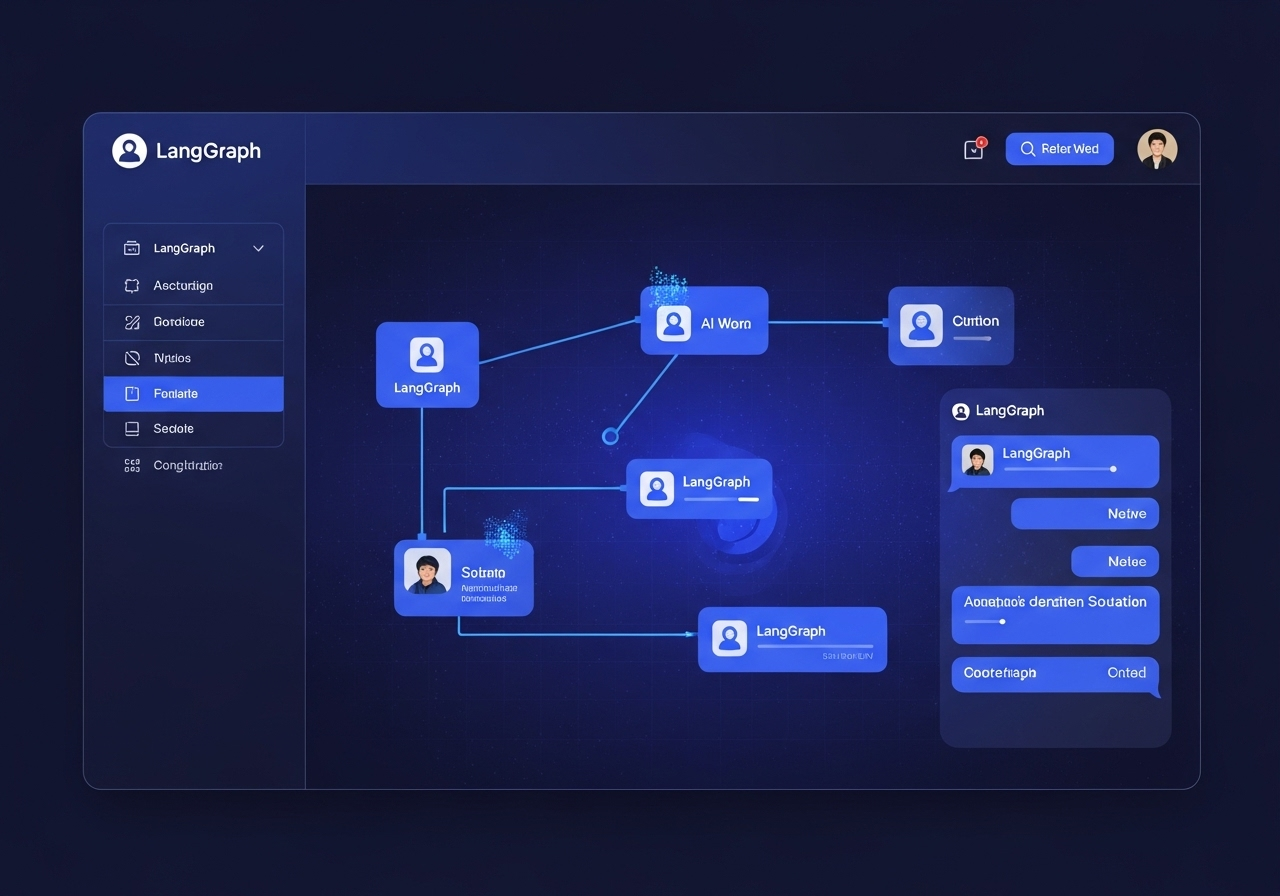Select Nrtdos in the sidebar
The height and width of the screenshot is (896, 1280).
point(193,358)
